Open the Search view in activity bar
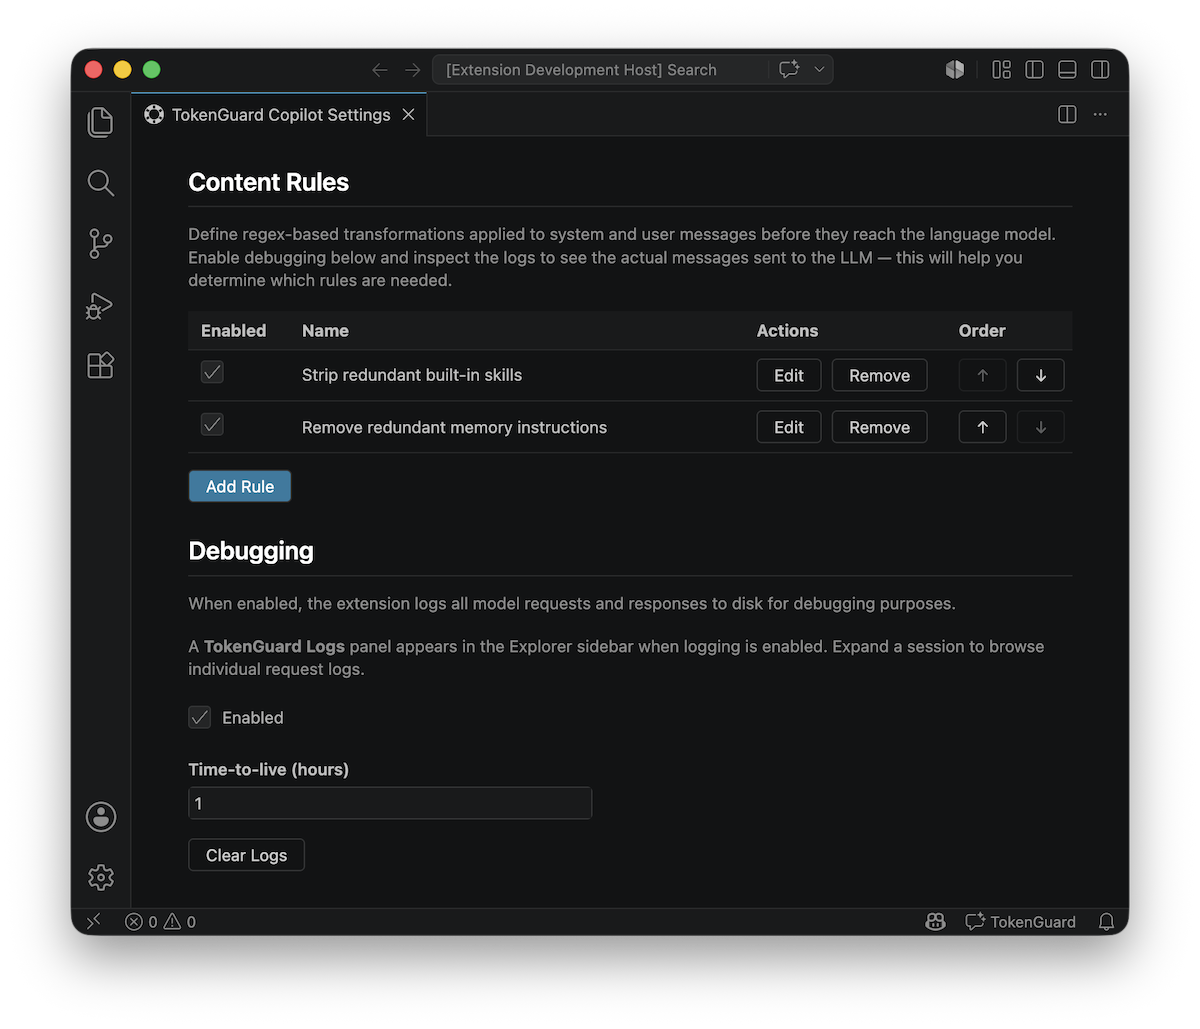1200x1029 pixels. (x=100, y=183)
